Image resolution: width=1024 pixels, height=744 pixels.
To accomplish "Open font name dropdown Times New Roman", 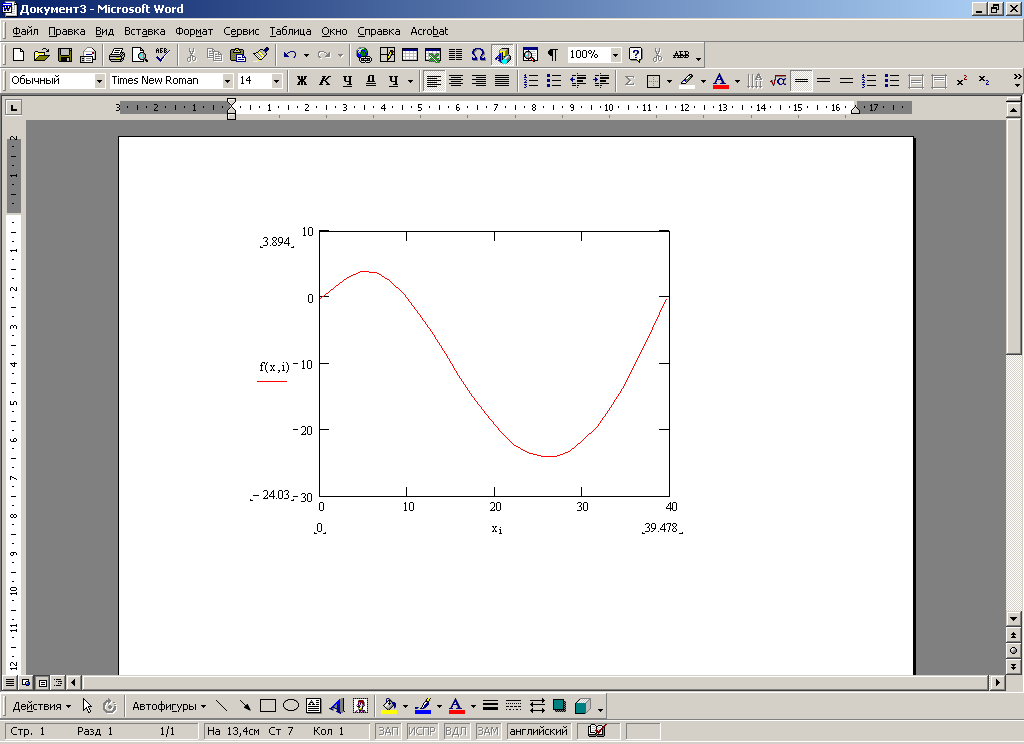I will 227,80.
